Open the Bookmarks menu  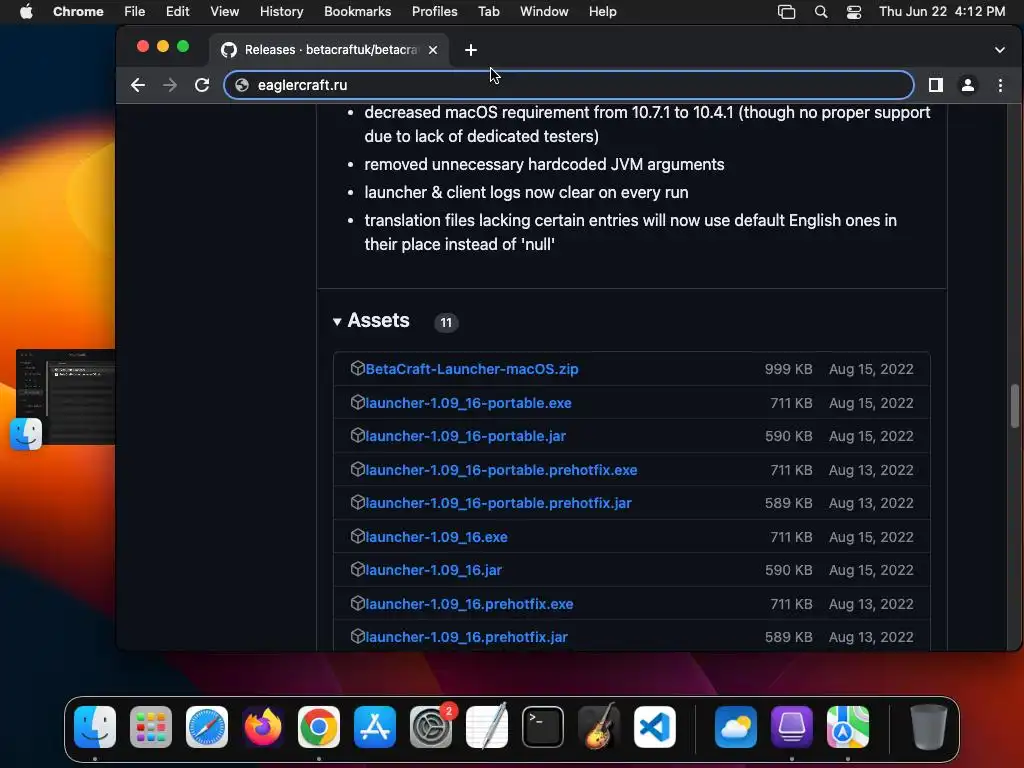[357, 12]
